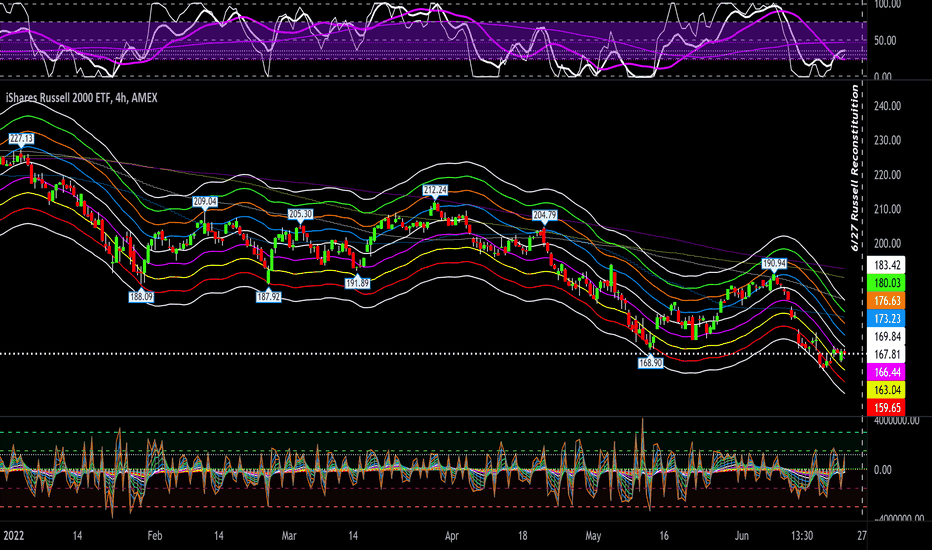Click the 27 date label on time axis
The height and width of the screenshot is (550, 932).
coord(862,536)
